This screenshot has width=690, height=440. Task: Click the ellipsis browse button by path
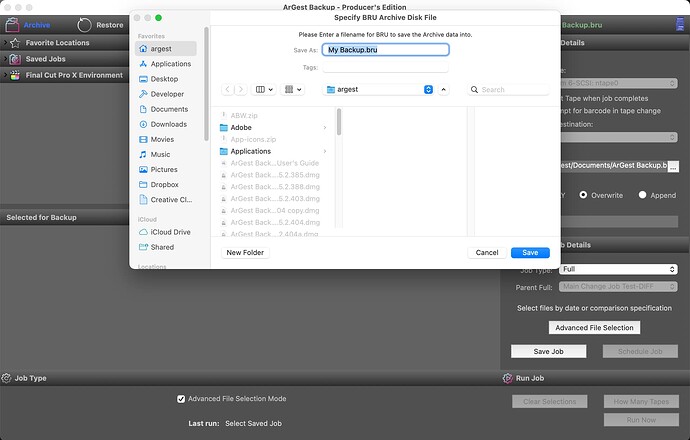pyautogui.click(x=673, y=166)
